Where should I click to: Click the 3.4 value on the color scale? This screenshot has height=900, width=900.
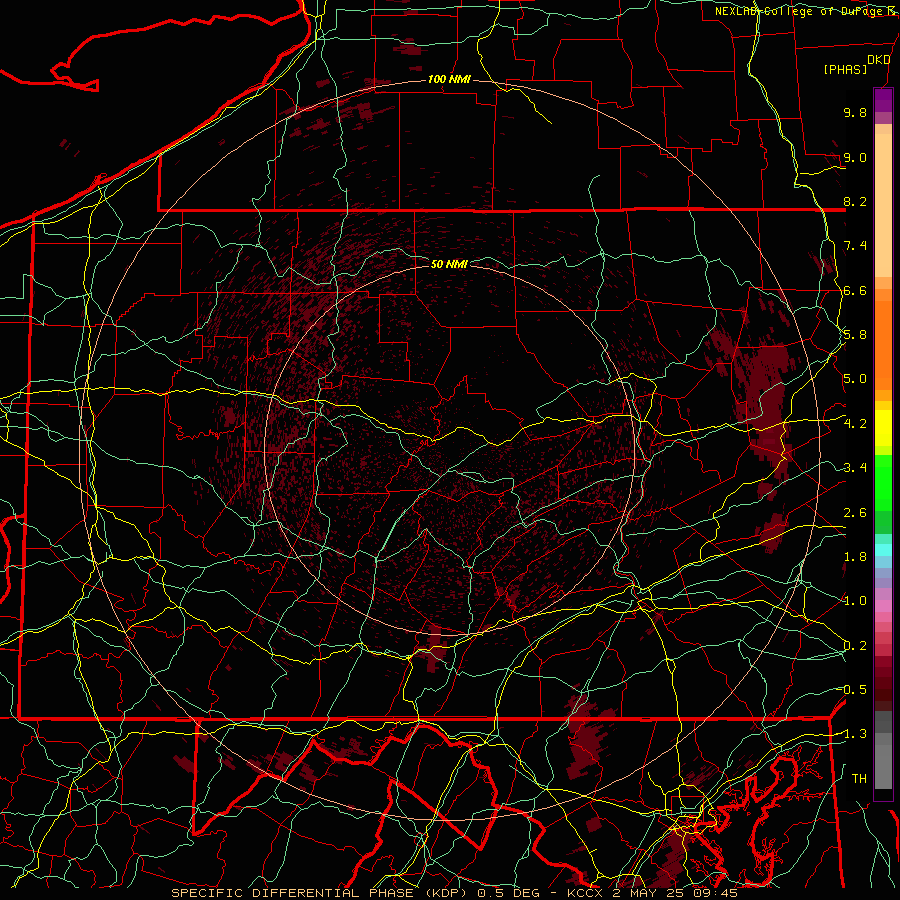tap(855, 468)
